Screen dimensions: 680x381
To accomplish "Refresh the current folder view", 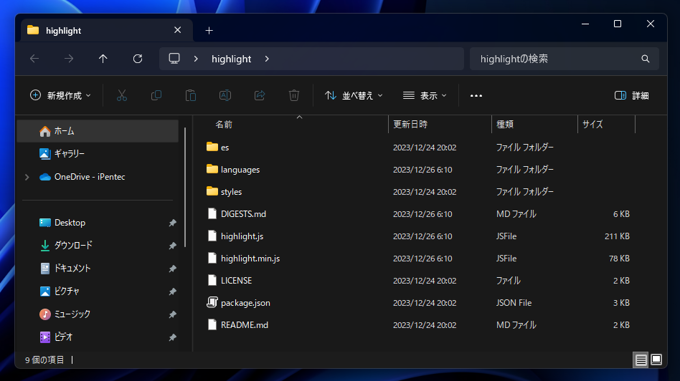I will [x=137, y=59].
